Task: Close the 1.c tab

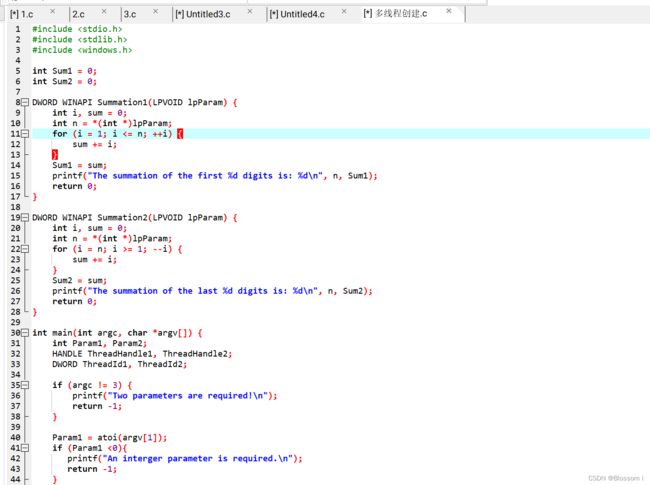Action: pos(53,12)
